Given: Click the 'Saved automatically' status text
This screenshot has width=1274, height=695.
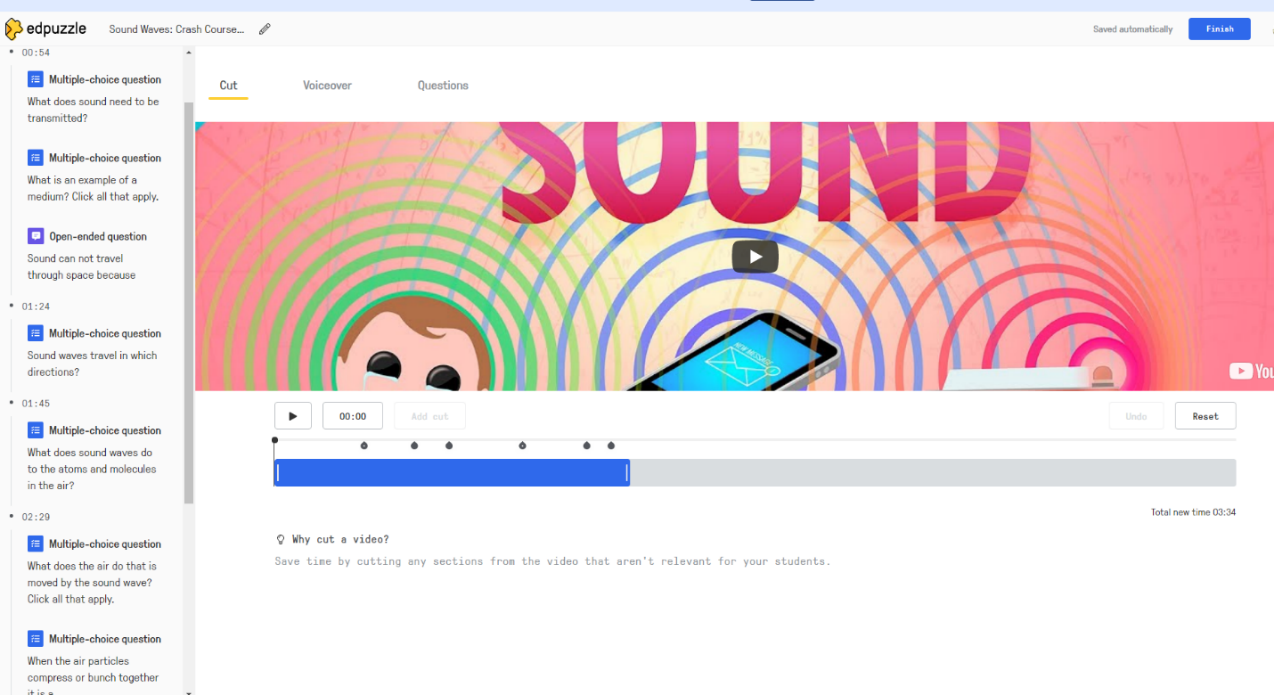Looking at the screenshot, I should click(x=1133, y=29).
